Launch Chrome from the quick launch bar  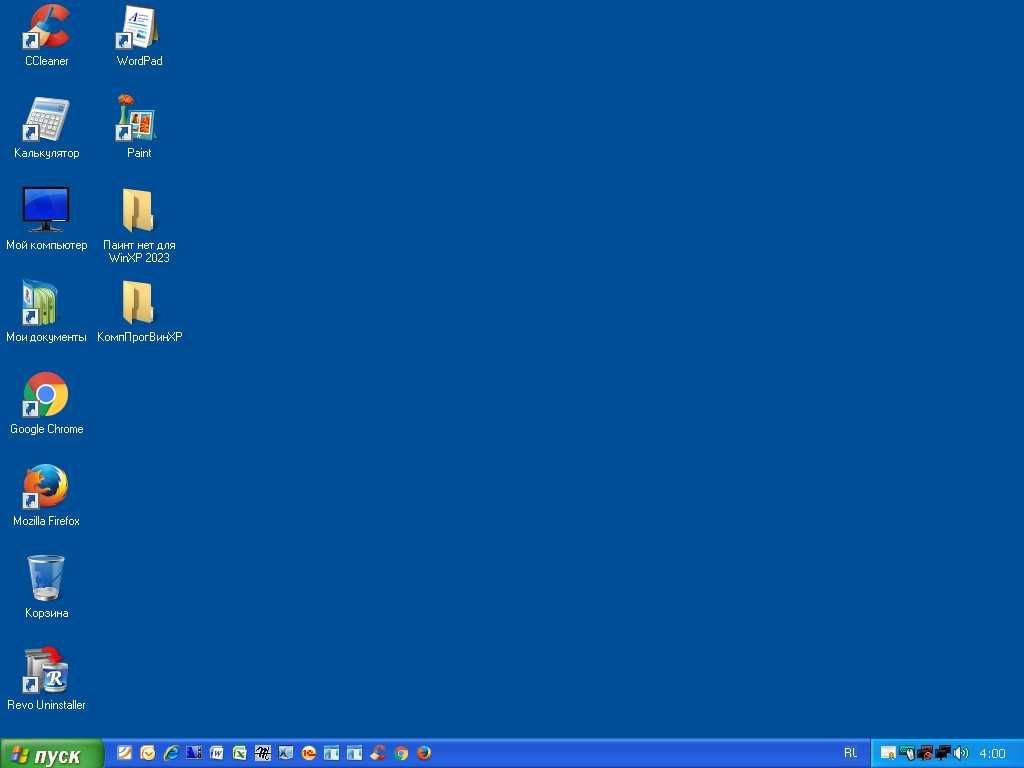(401, 753)
